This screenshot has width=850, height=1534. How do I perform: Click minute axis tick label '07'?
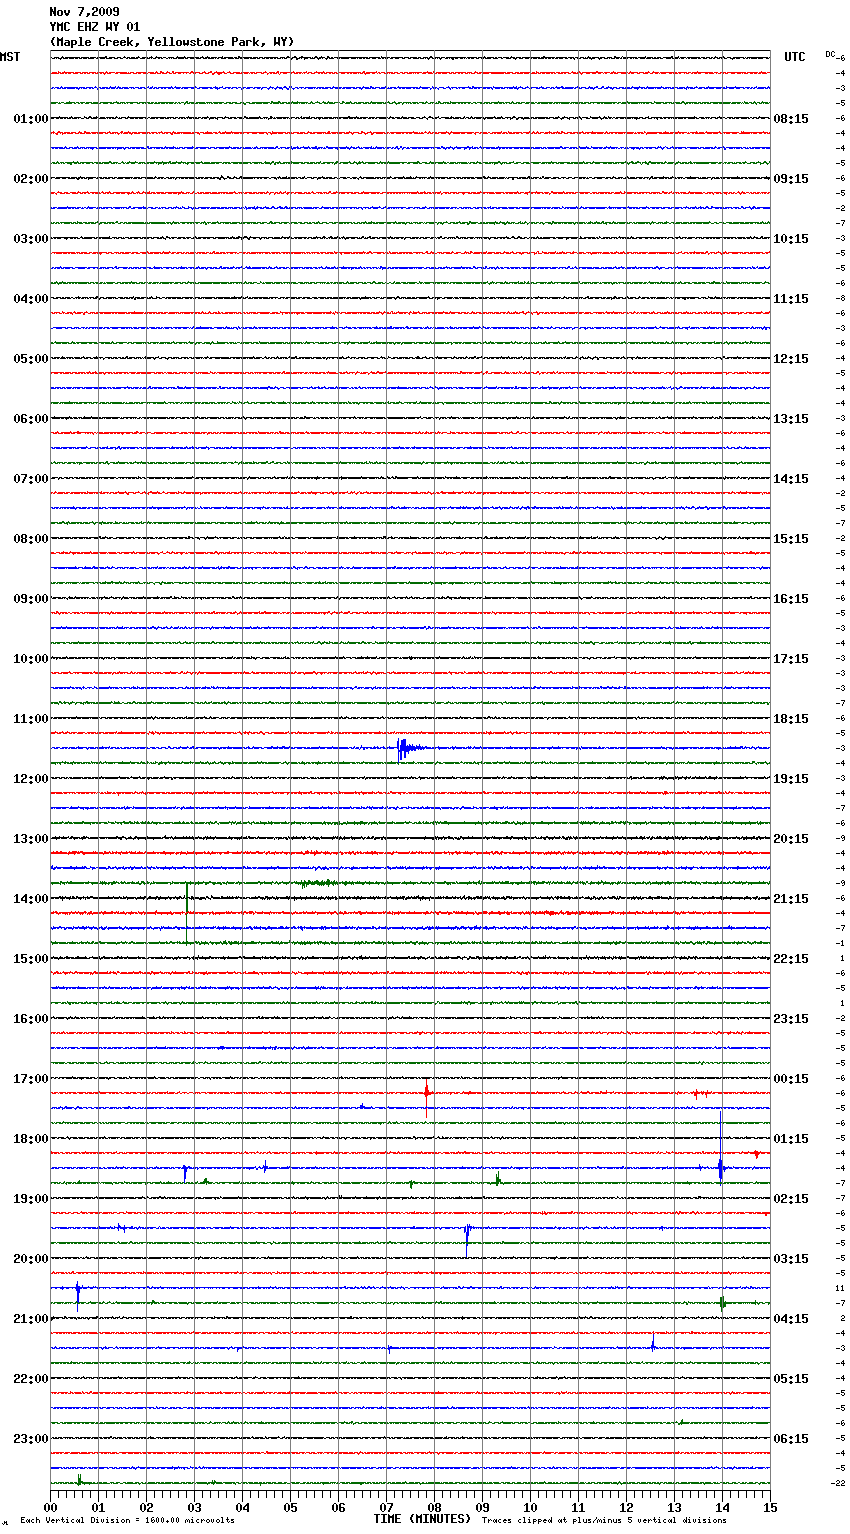(x=386, y=1507)
